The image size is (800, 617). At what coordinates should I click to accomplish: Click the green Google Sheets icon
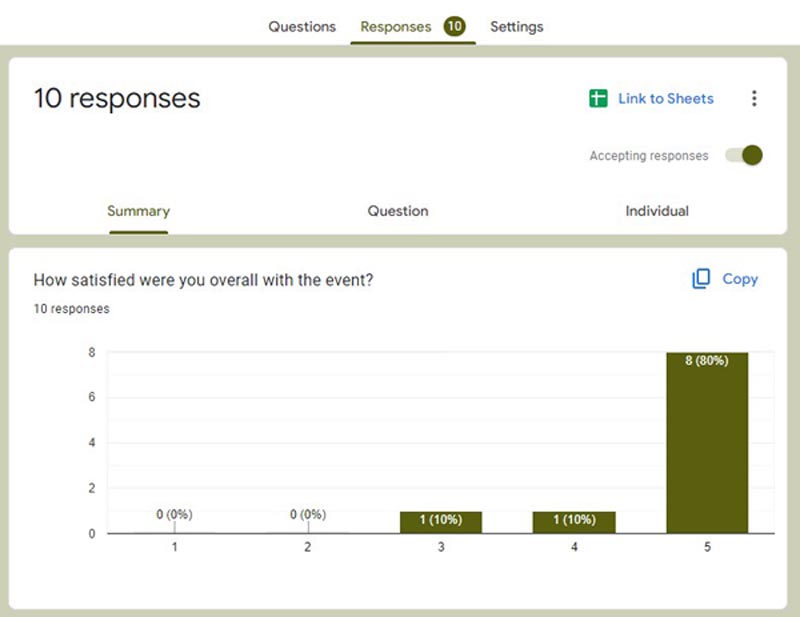pyautogui.click(x=598, y=98)
